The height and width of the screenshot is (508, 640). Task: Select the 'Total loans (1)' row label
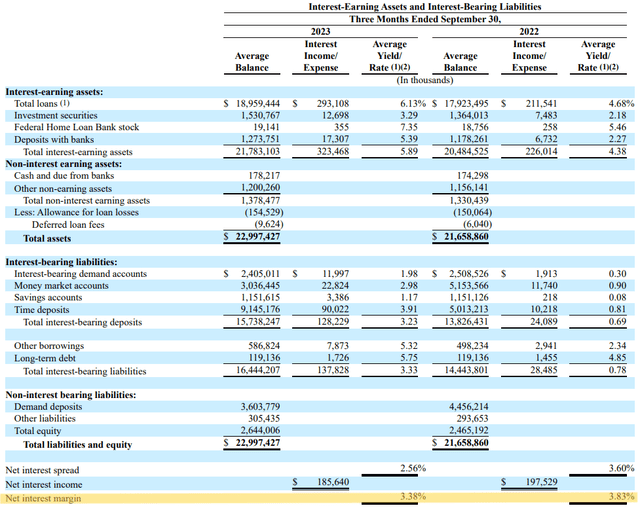click(42, 104)
